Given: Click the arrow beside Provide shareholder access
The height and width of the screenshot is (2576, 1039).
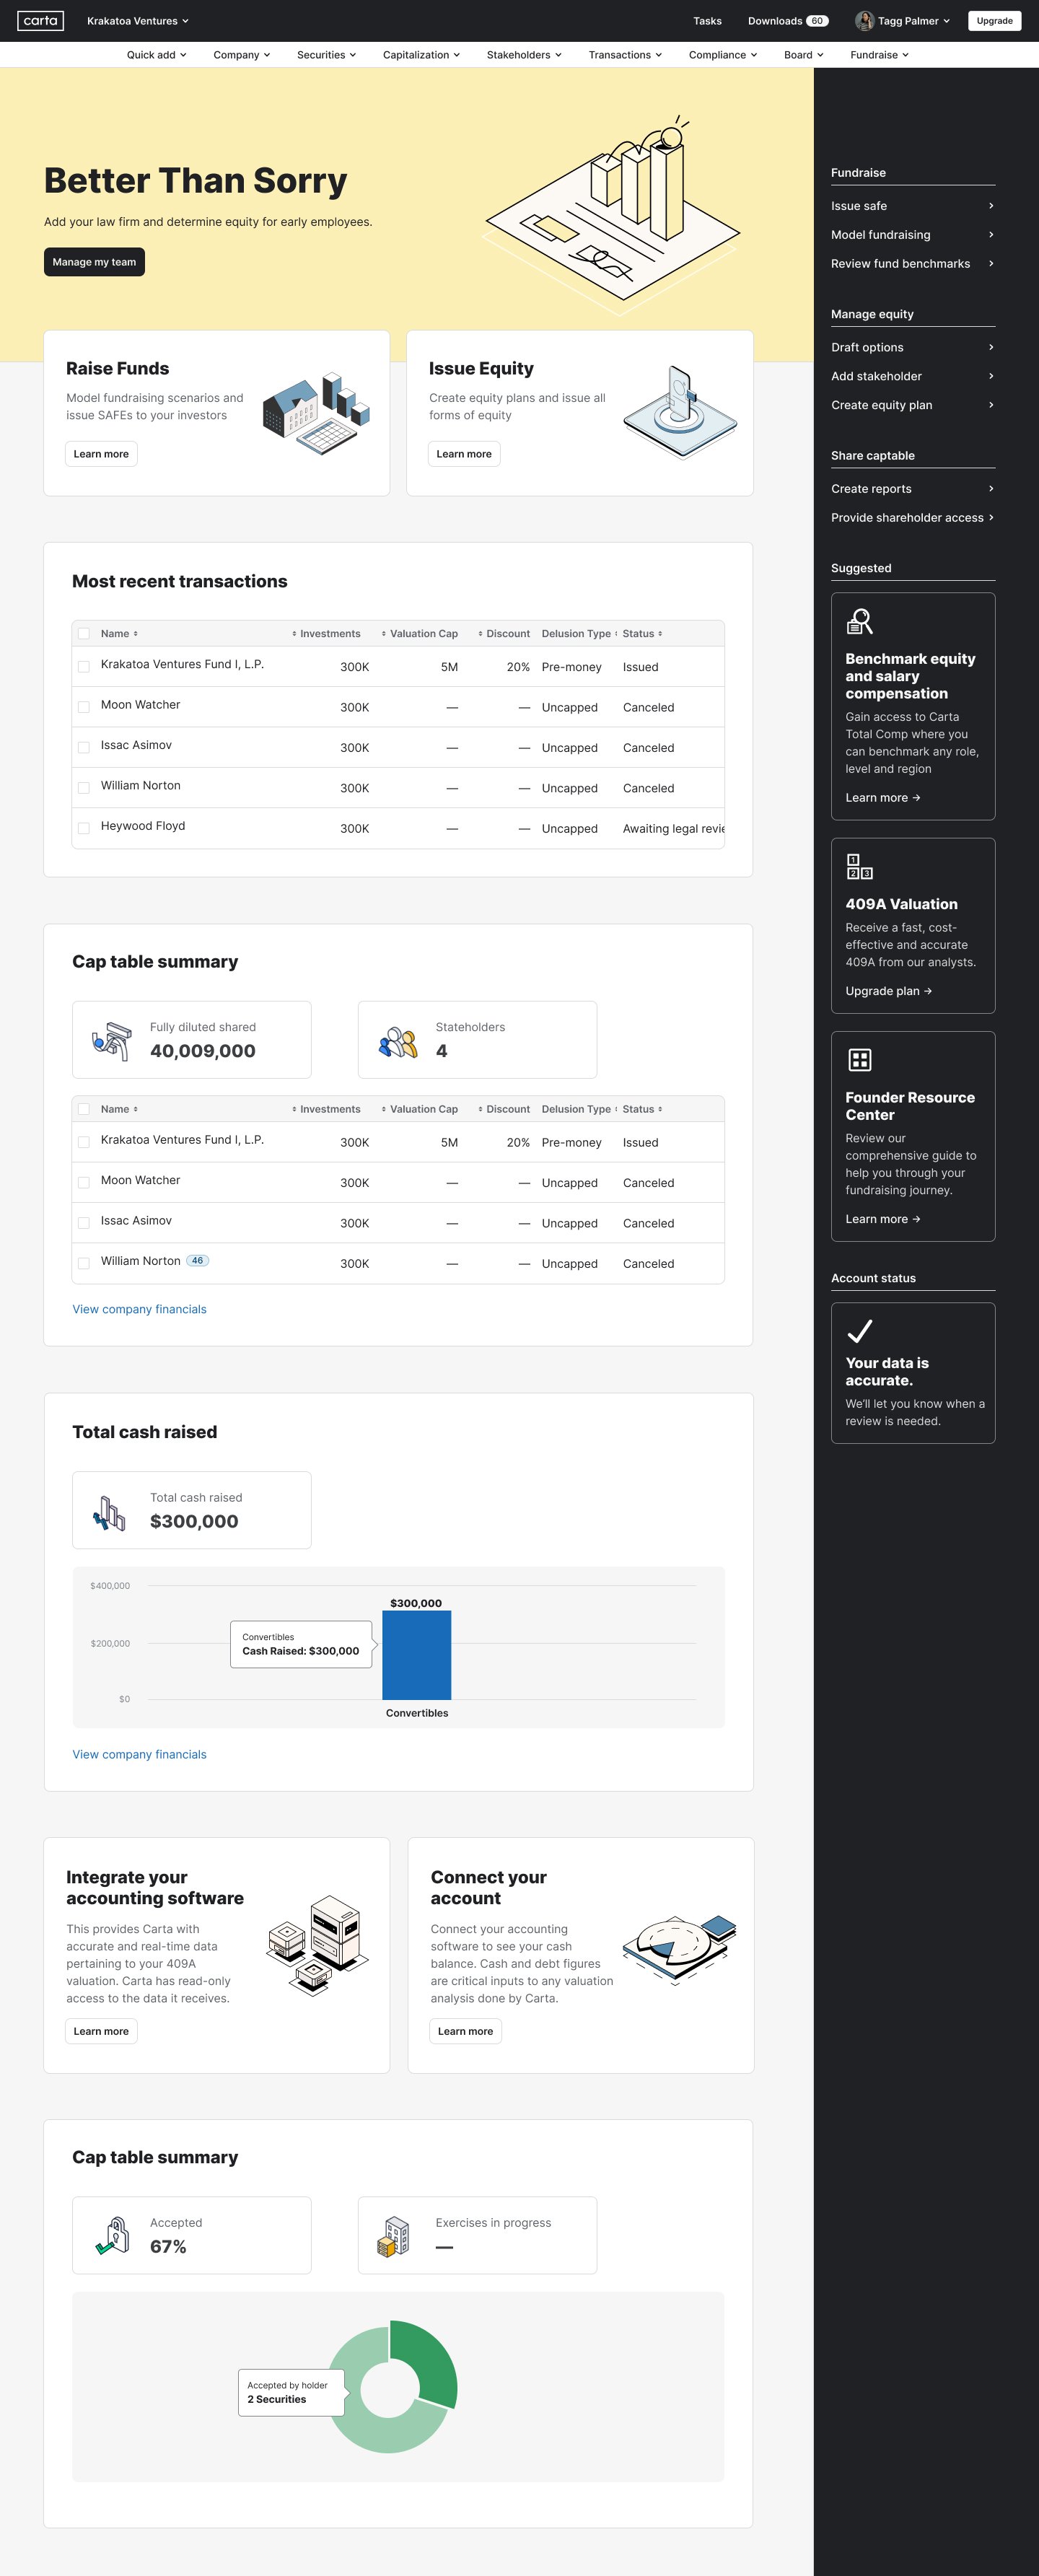Looking at the screenshot, I should [991, 518].
